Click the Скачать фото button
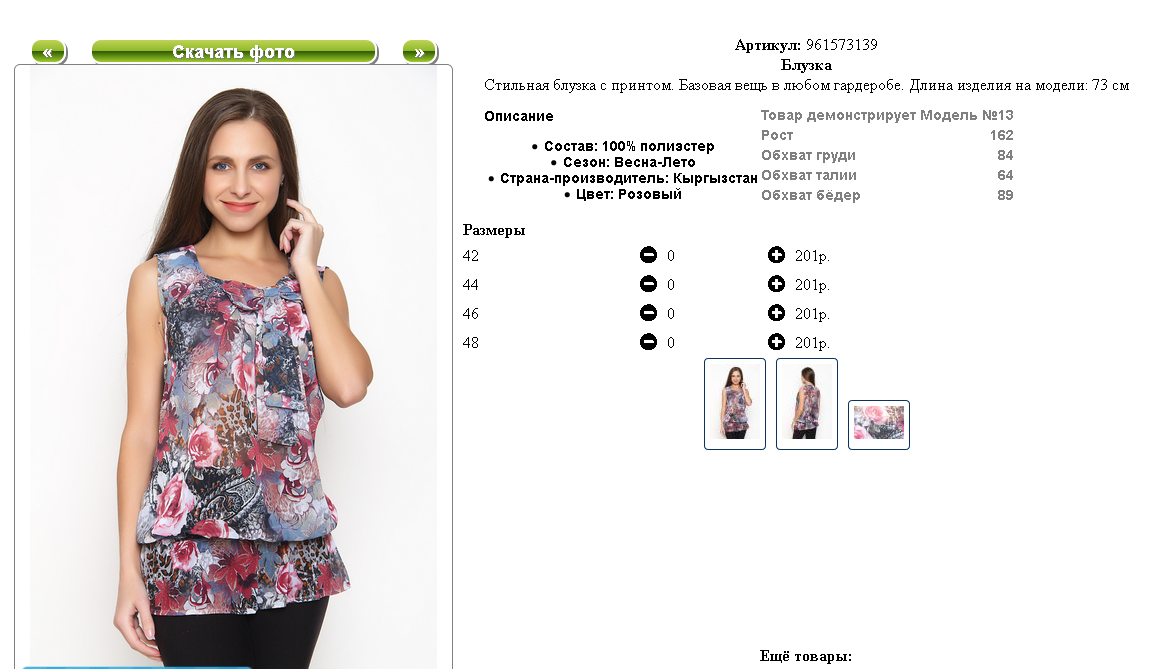Image resolution: width=1174 pixels, height=669 pixels. [234, 52]
